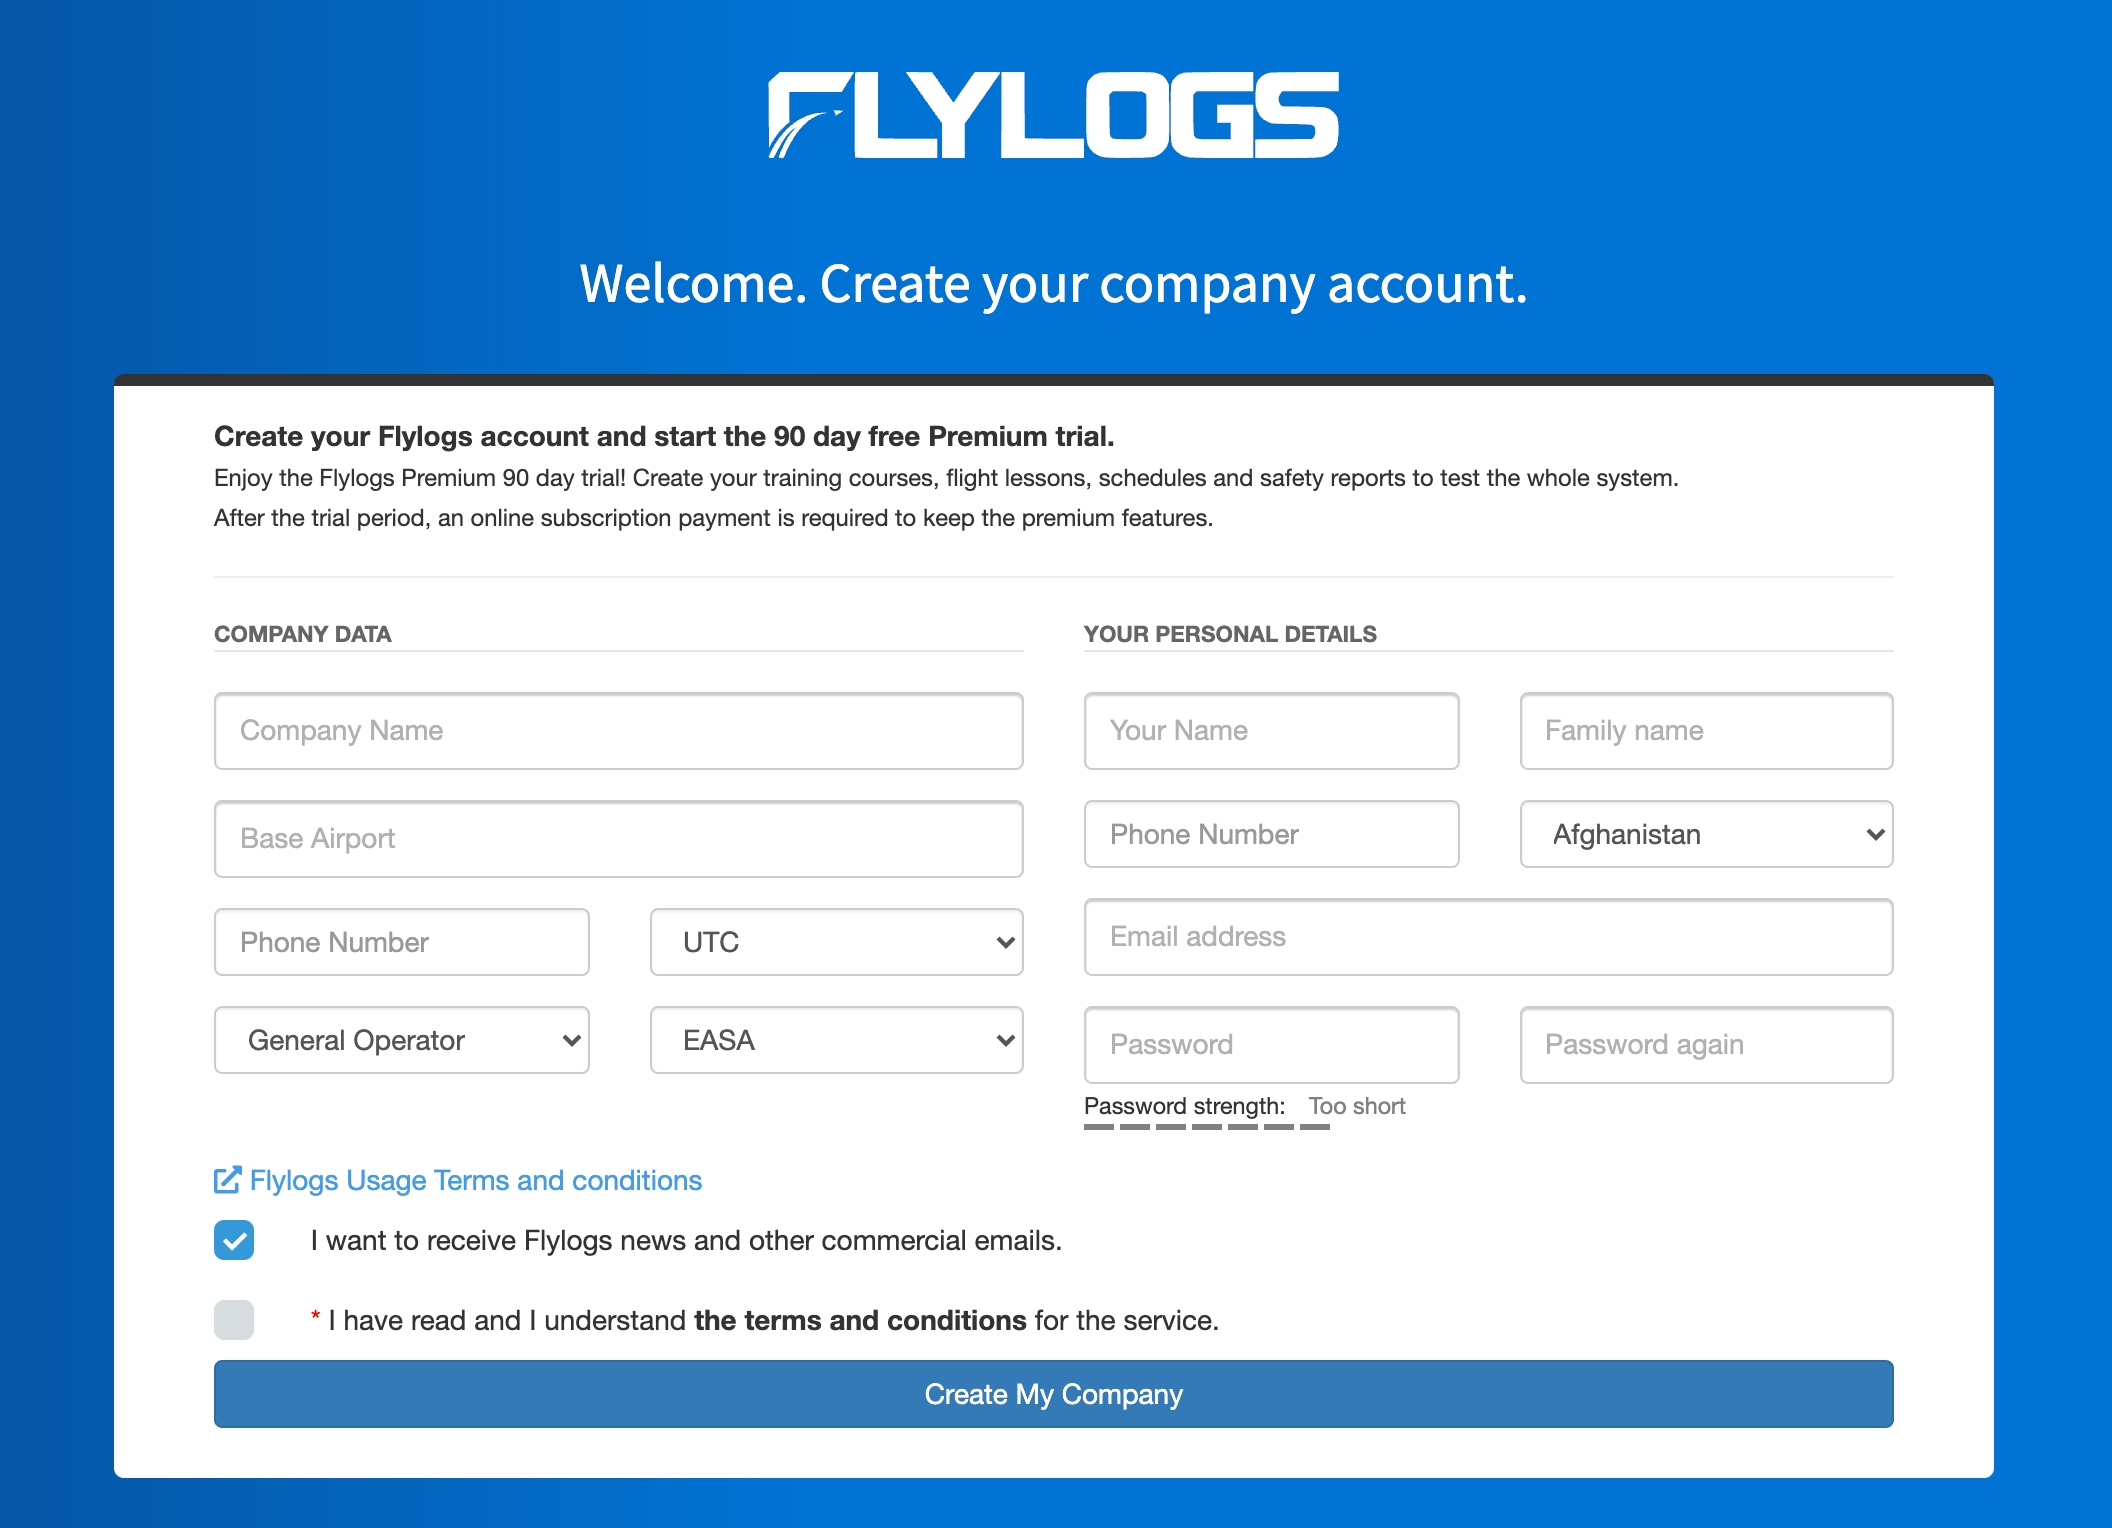Uncheck the commercial emails newsletter checkbox
The width and height of the screenshot is (2112, 1528).
click(234, 1240)
